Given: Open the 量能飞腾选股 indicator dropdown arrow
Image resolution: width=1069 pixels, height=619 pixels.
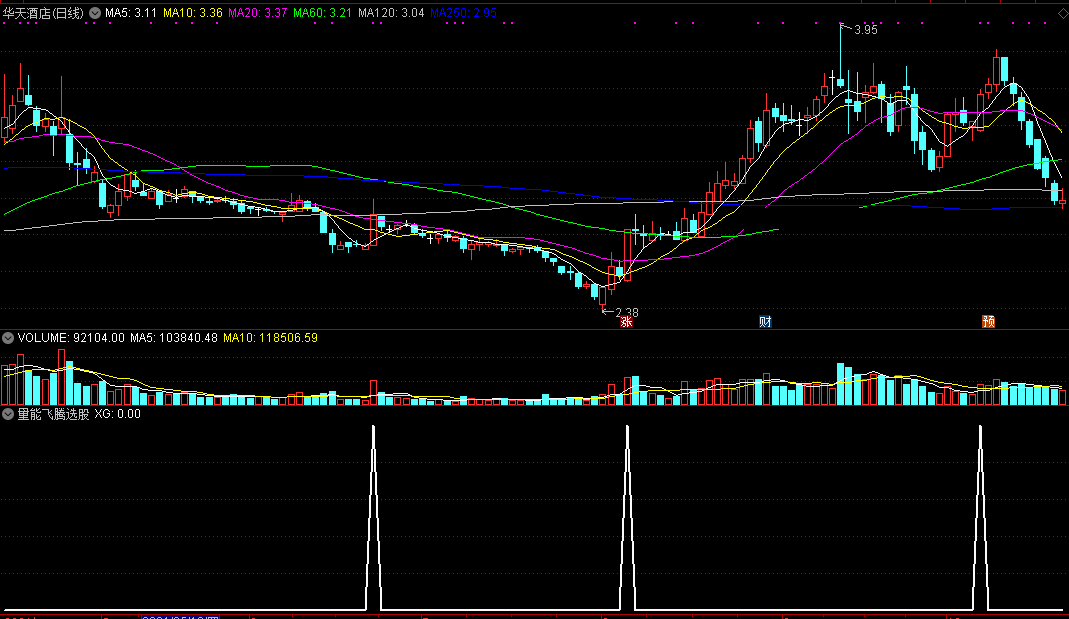Looking at the screenshot, I should pos(8,414).
